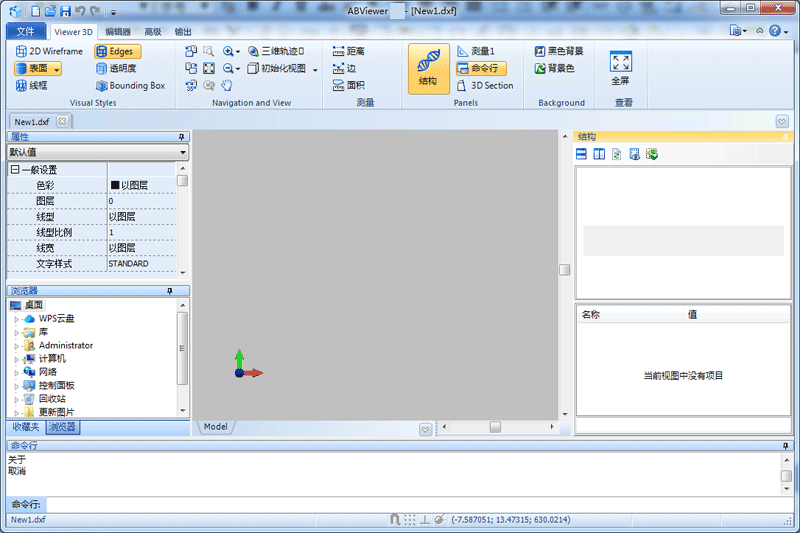This screenshot has width=800, height=533.
Task: Open the 默认值 properties combo box
Action: point(97,152)
